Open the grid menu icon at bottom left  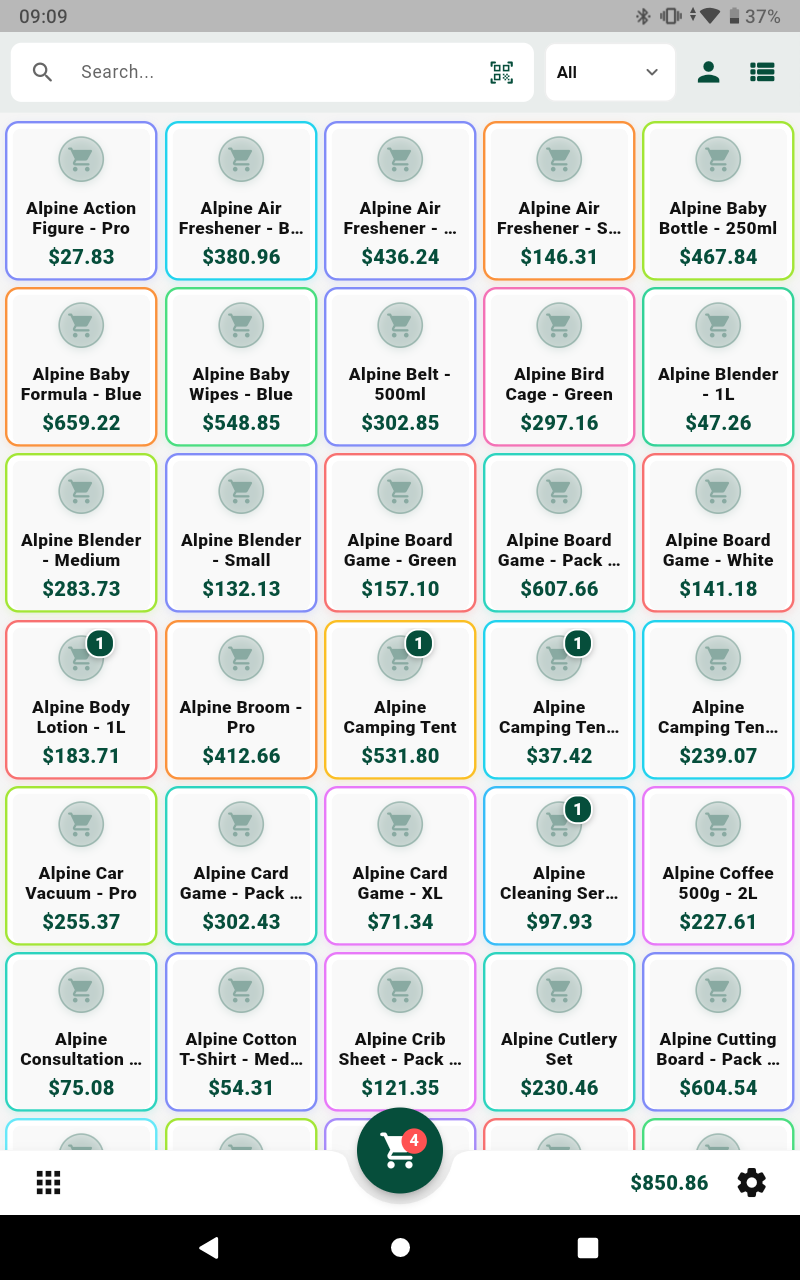pos(48,1183)
